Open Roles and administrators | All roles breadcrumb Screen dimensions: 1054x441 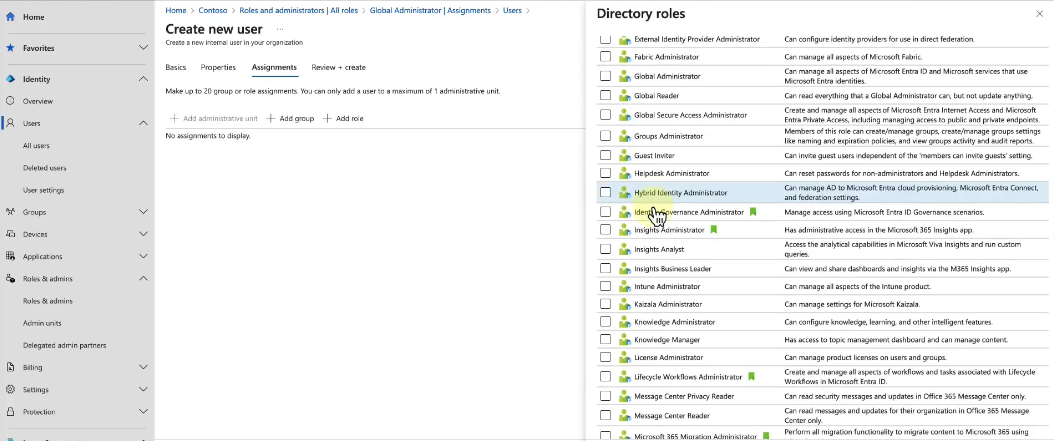pos(298,10)
